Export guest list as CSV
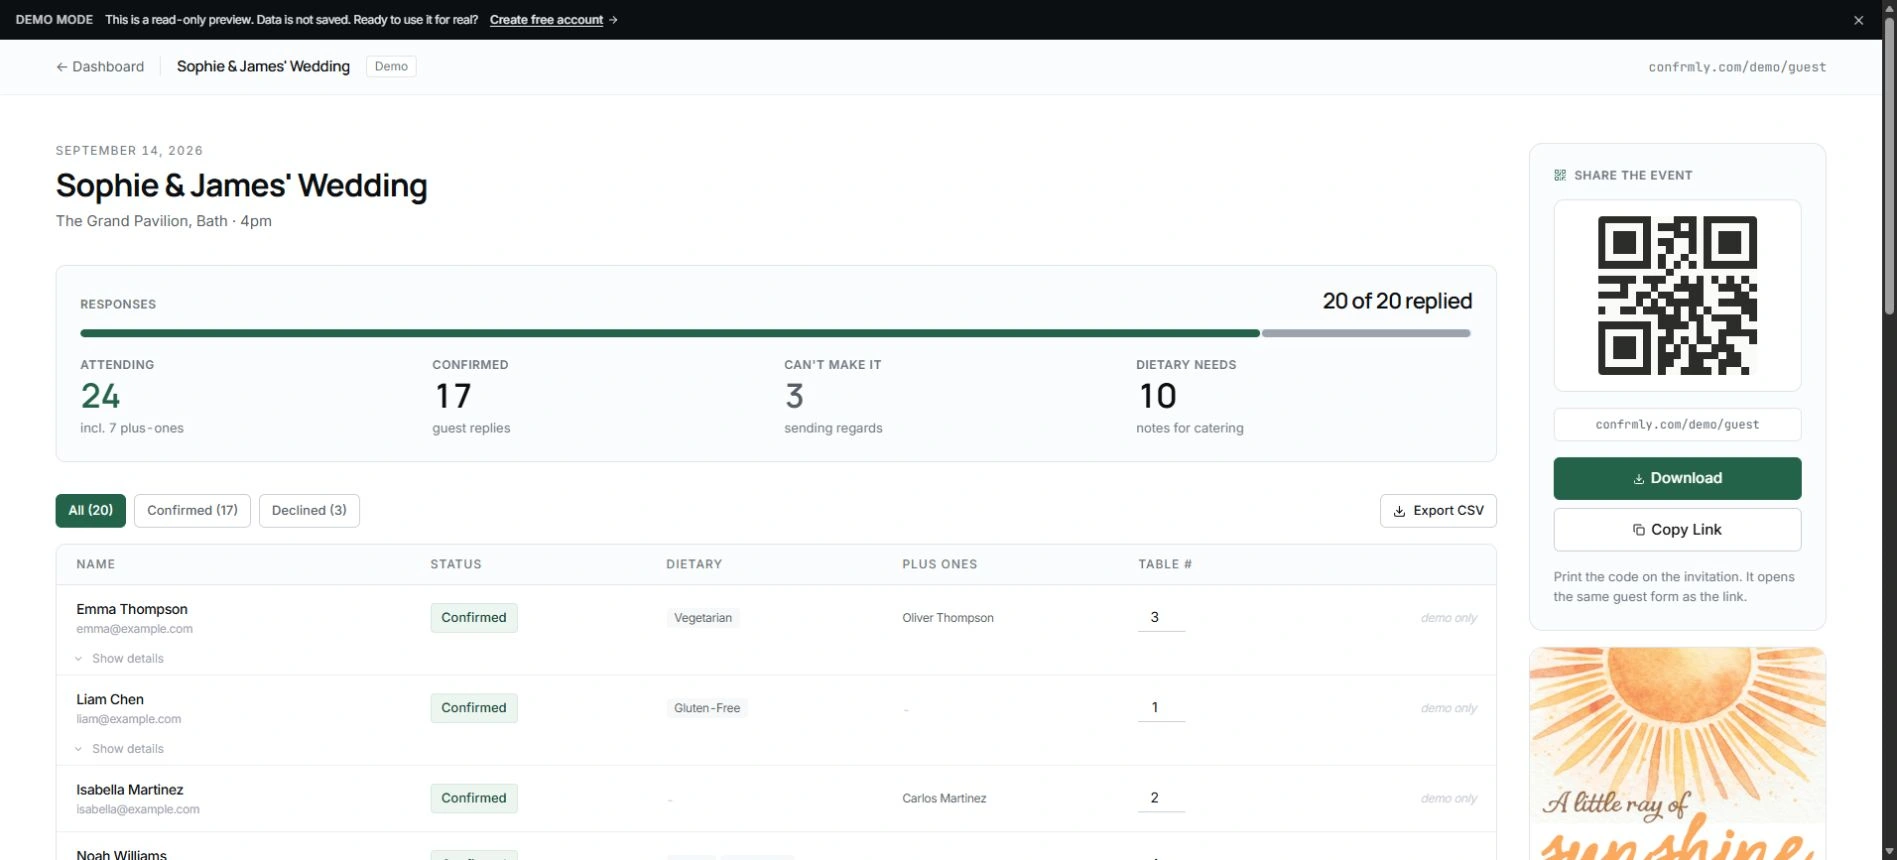1897x860 pixels. tap(1438, 511)
